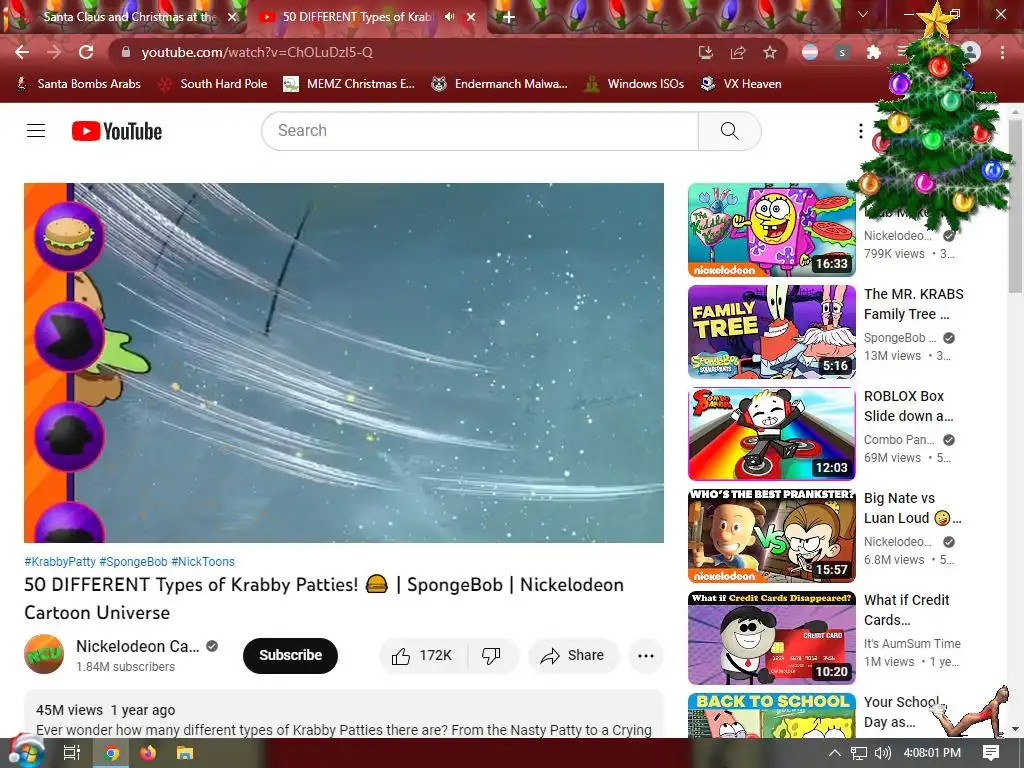Open What if Credit Cards Disappeared thumbnail
This screenshot has width=1024, height=768.
771,637
